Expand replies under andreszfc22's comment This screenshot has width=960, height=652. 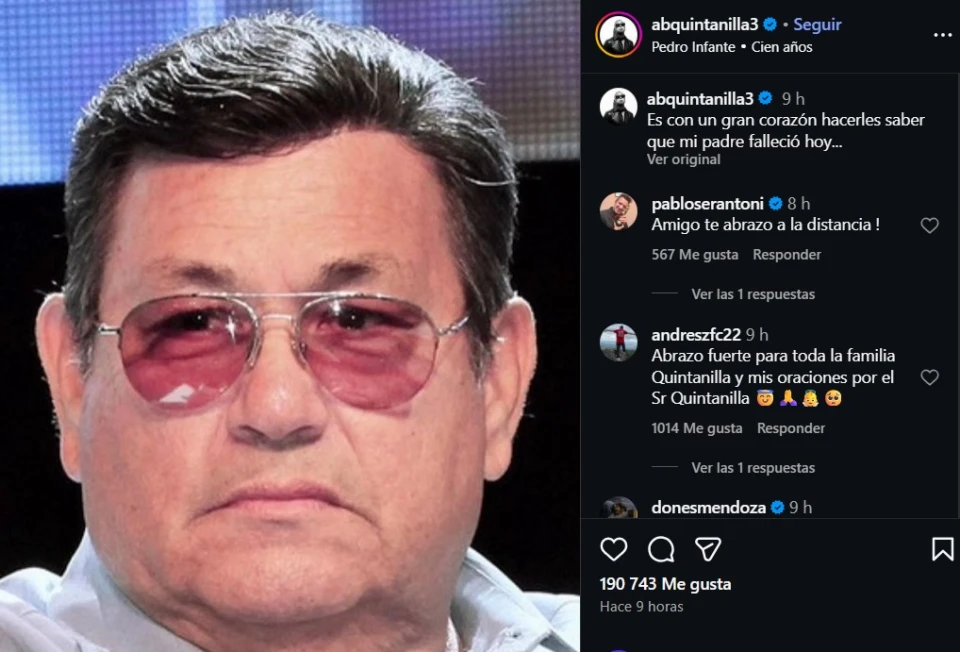[x=752, y=468]
